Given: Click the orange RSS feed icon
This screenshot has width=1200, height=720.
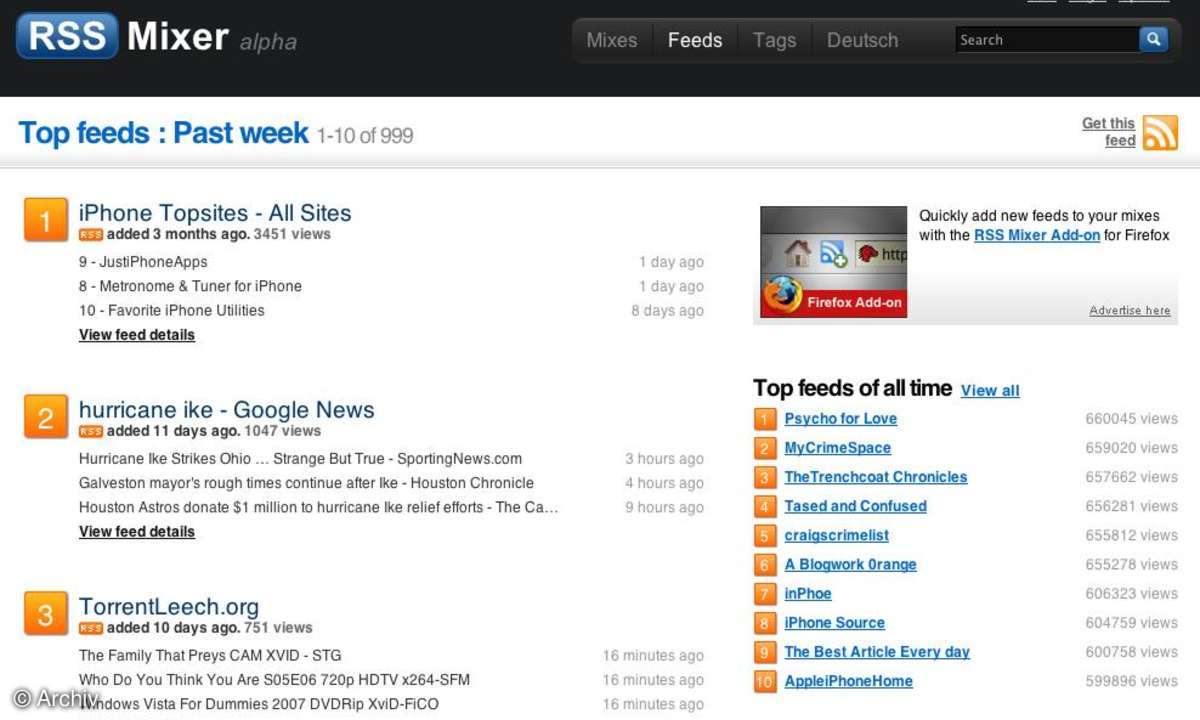Looking at the screenshot, I should [x=1160, y=132].
